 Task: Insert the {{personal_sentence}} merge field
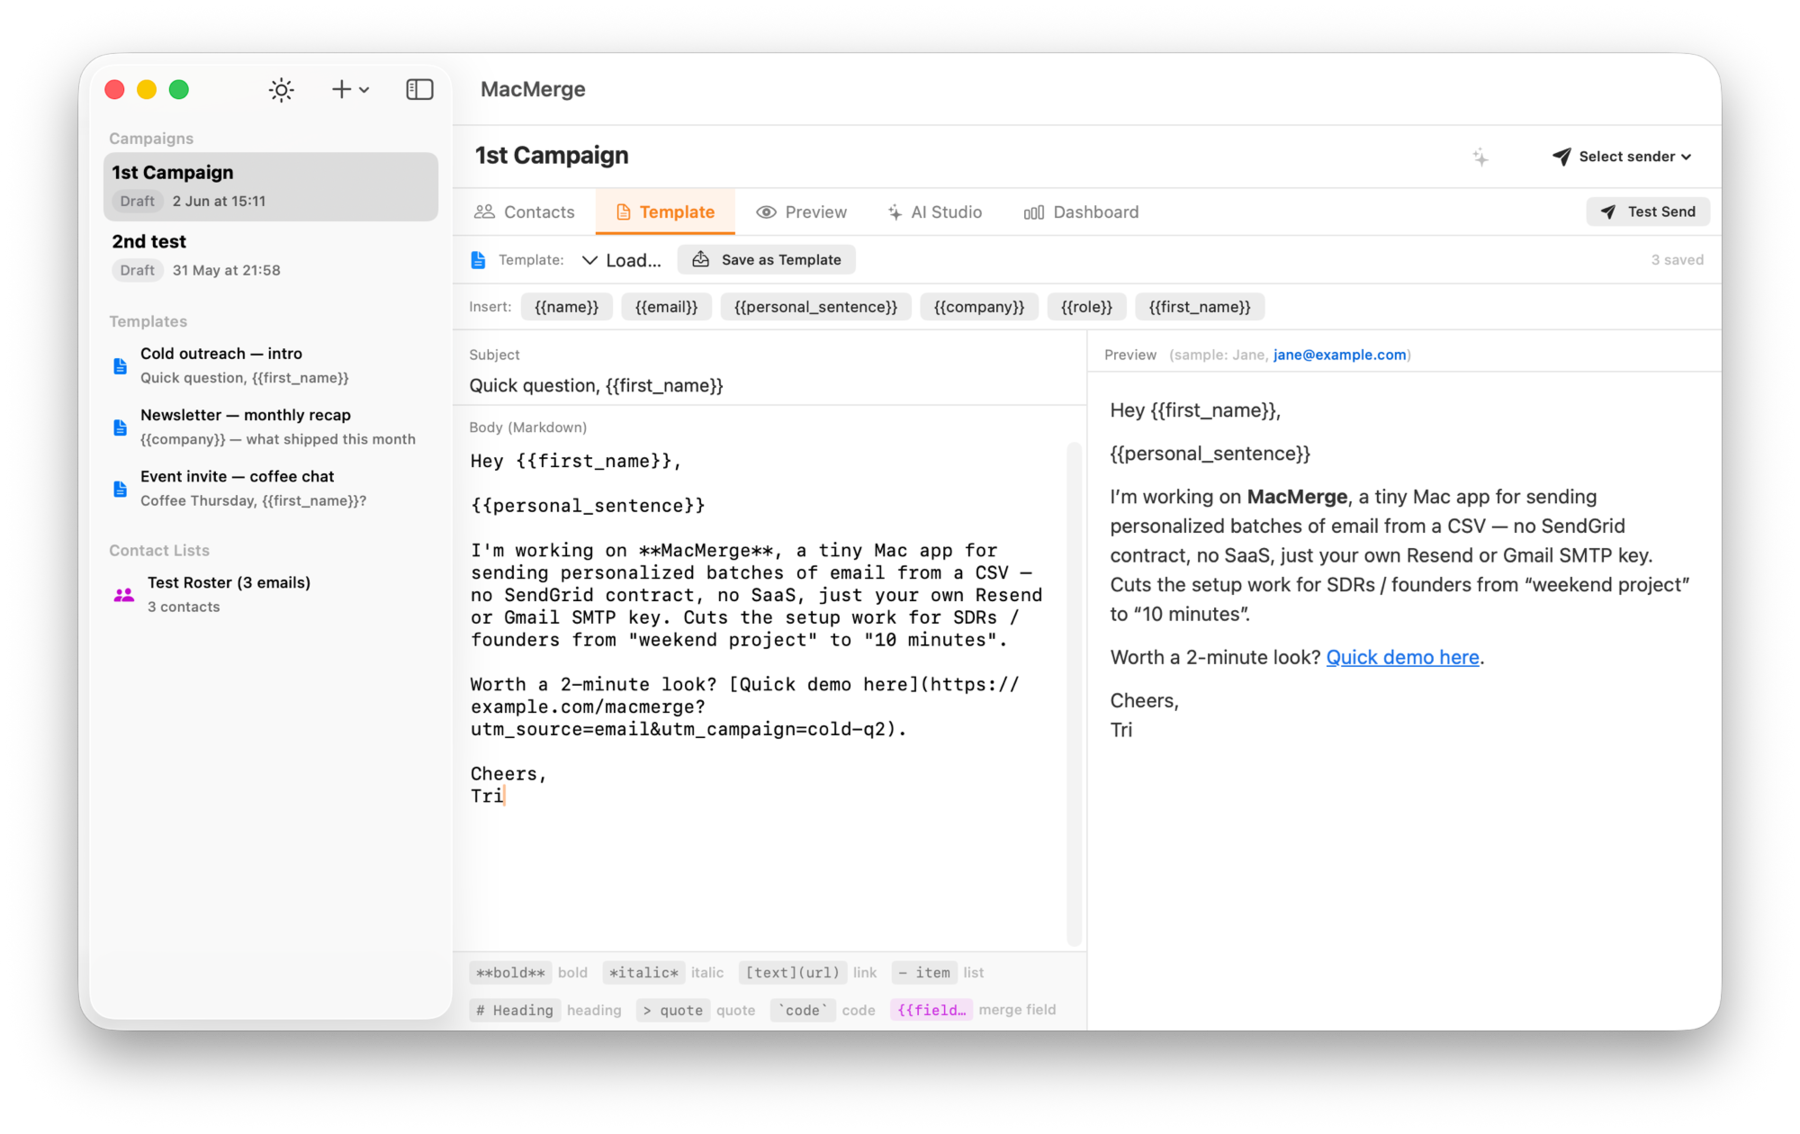pos(816,307)
